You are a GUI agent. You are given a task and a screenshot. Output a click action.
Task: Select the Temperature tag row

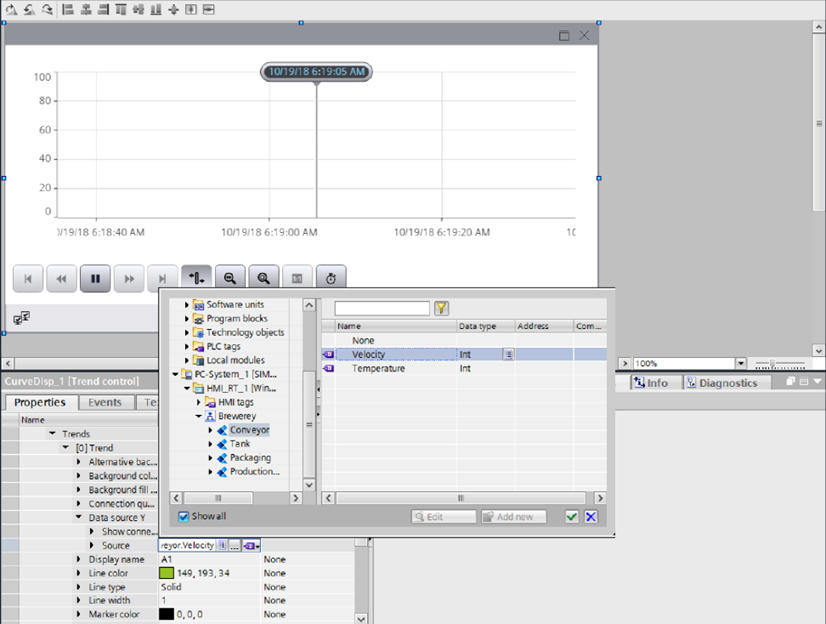coord(379,368)
